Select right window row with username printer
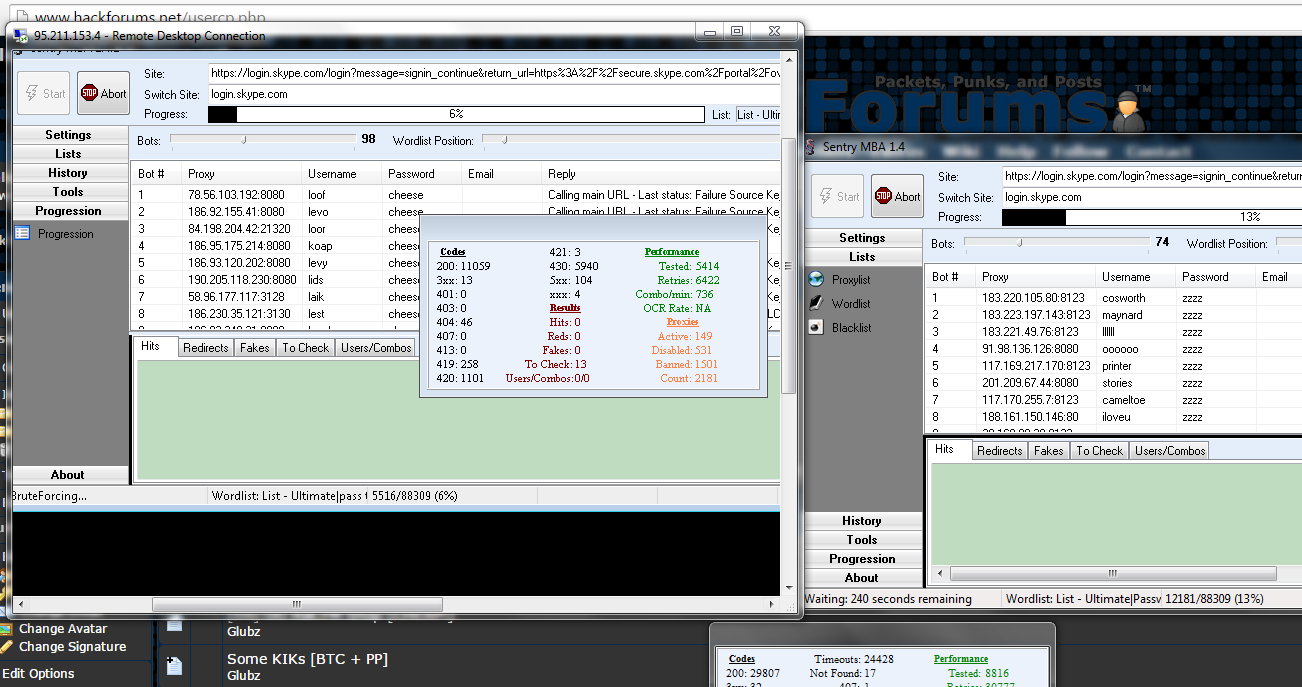This screenshot has height=687, width=1302. [1114, 366]
